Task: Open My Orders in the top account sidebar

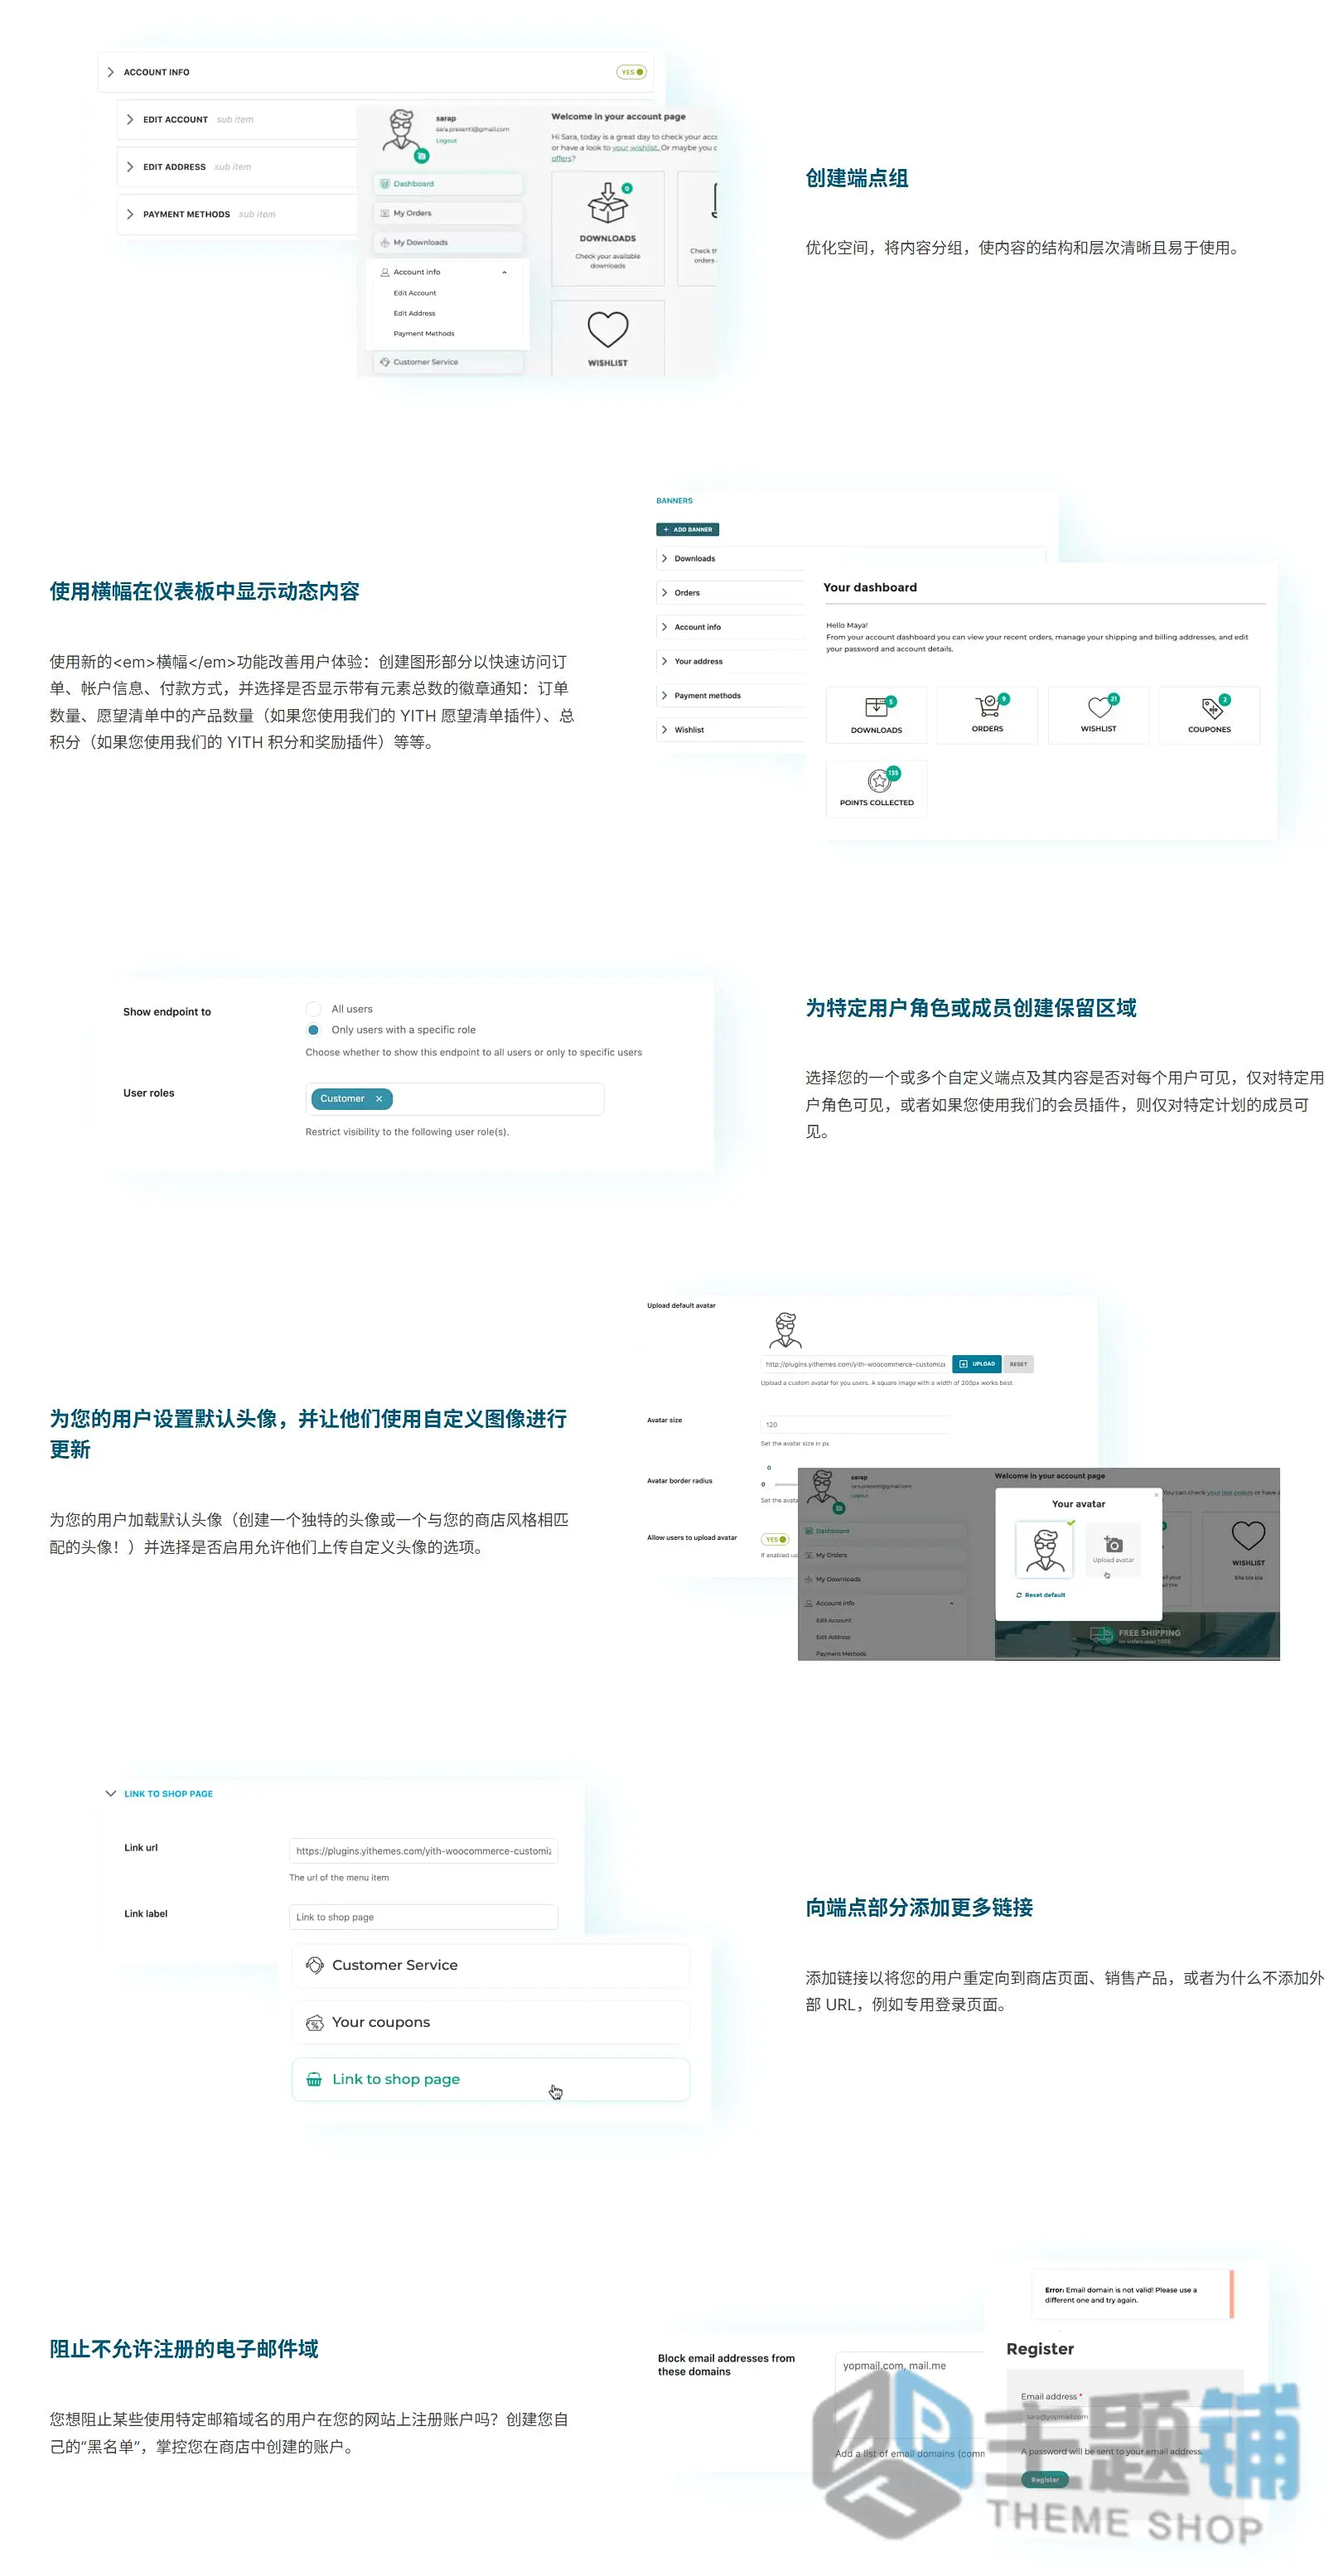Action: point(448,213)
